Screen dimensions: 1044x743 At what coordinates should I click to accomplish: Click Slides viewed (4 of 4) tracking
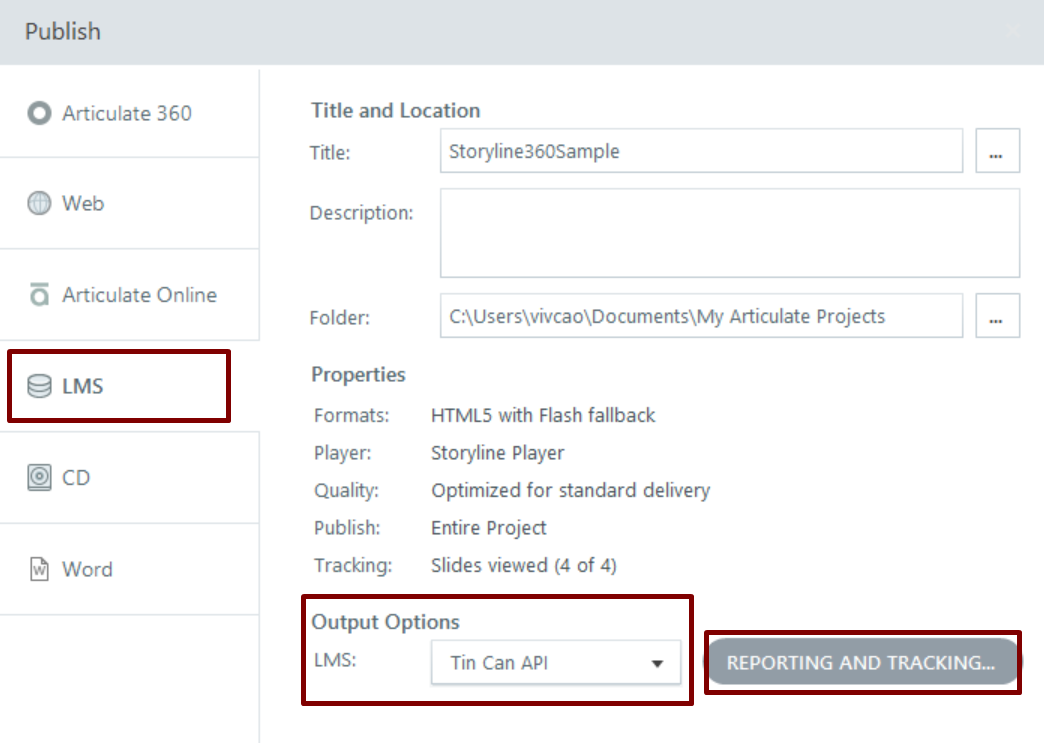(x=523, y=565)
